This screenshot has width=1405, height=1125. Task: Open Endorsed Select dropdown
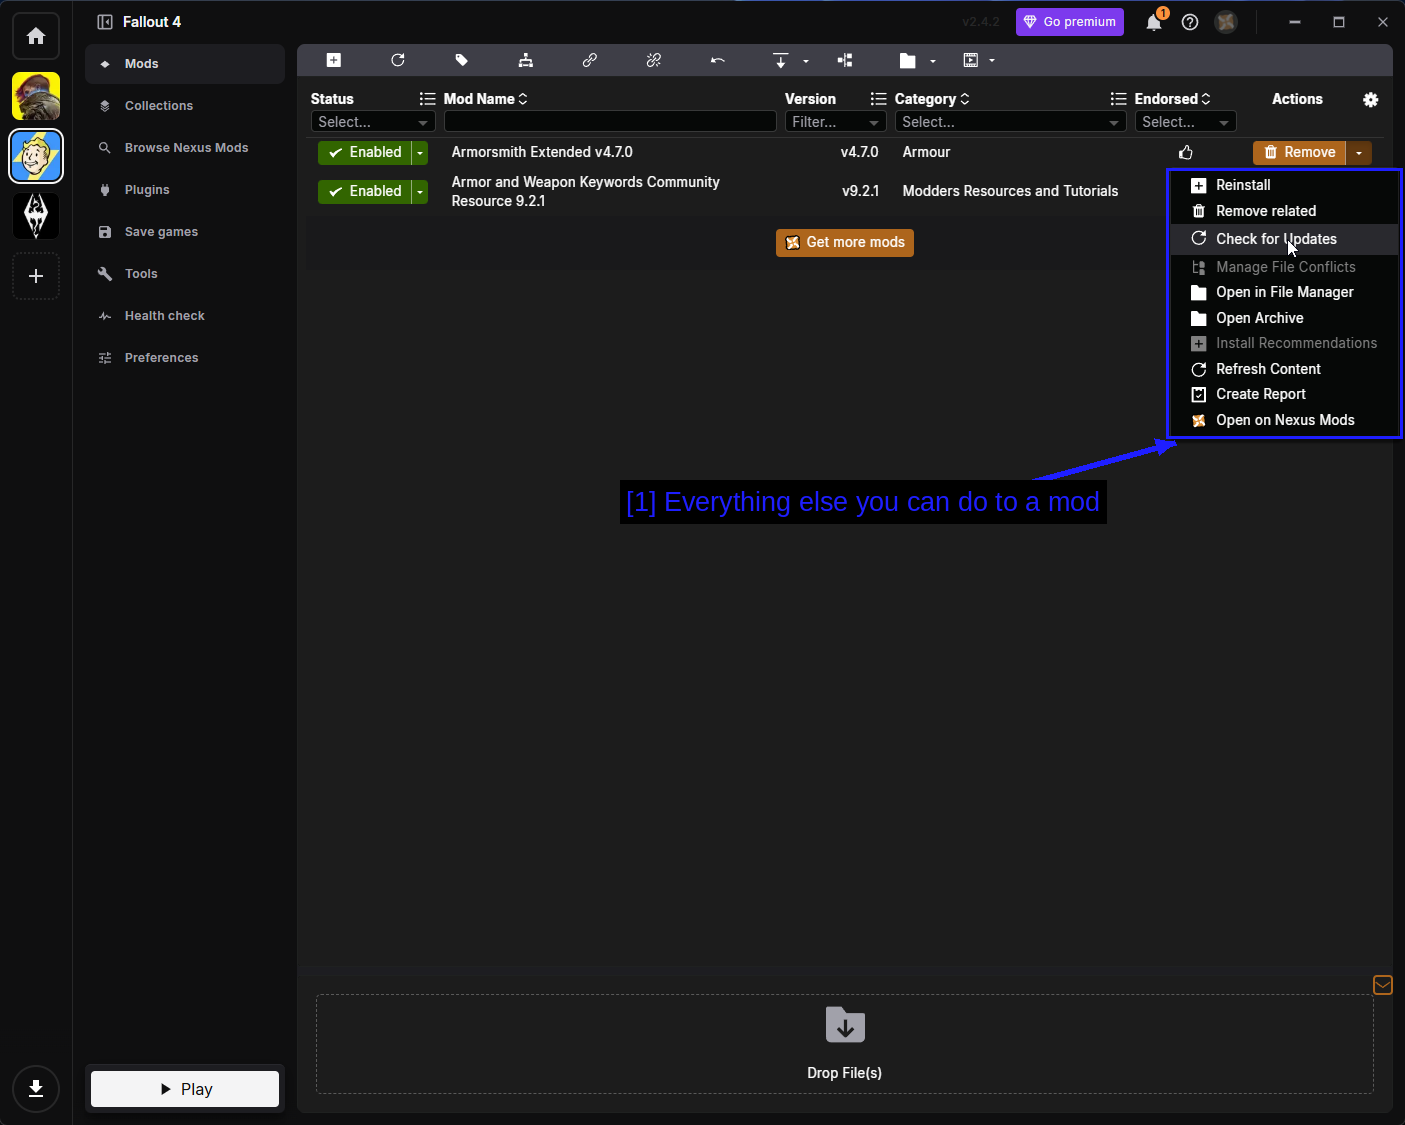1186,122
